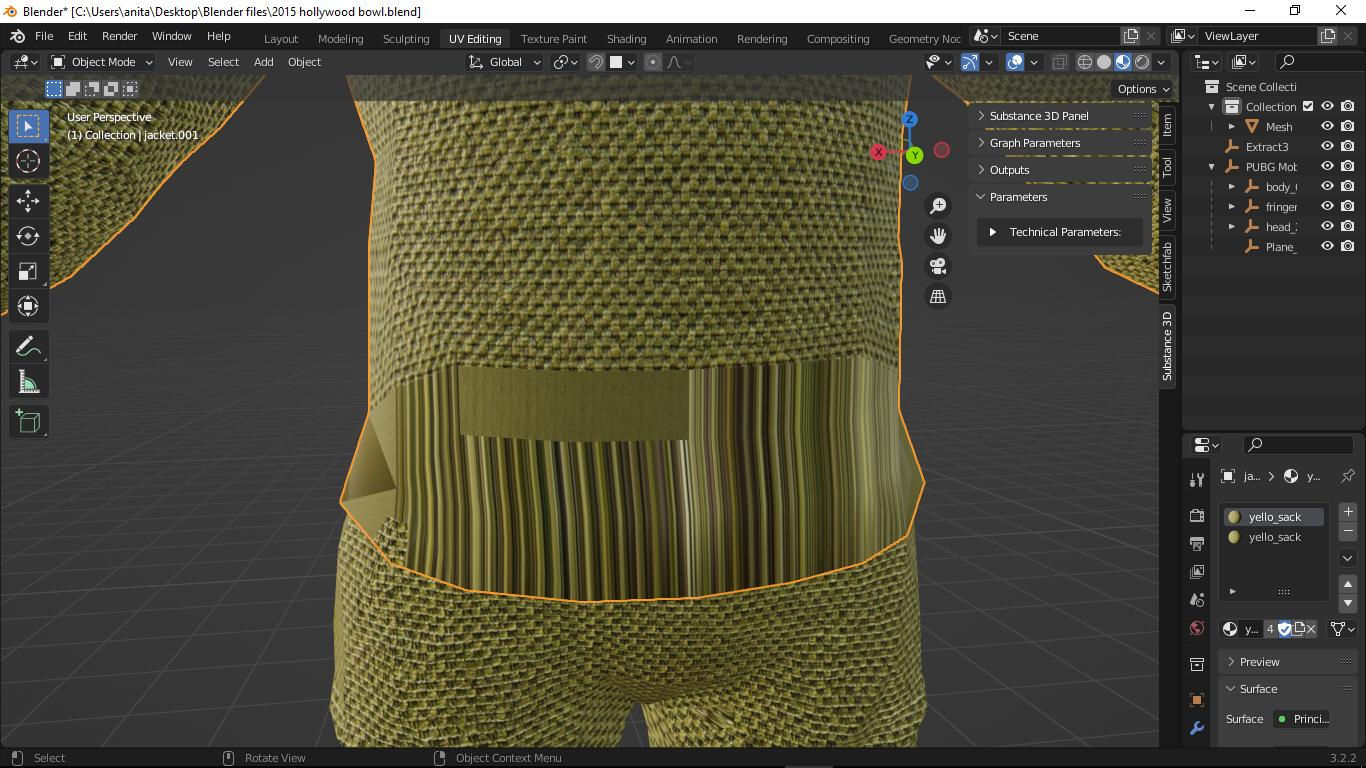This screenshot has height=768, width=1366.
Task: Toggle the fake user shield for material
Action: pos(1285,629)
